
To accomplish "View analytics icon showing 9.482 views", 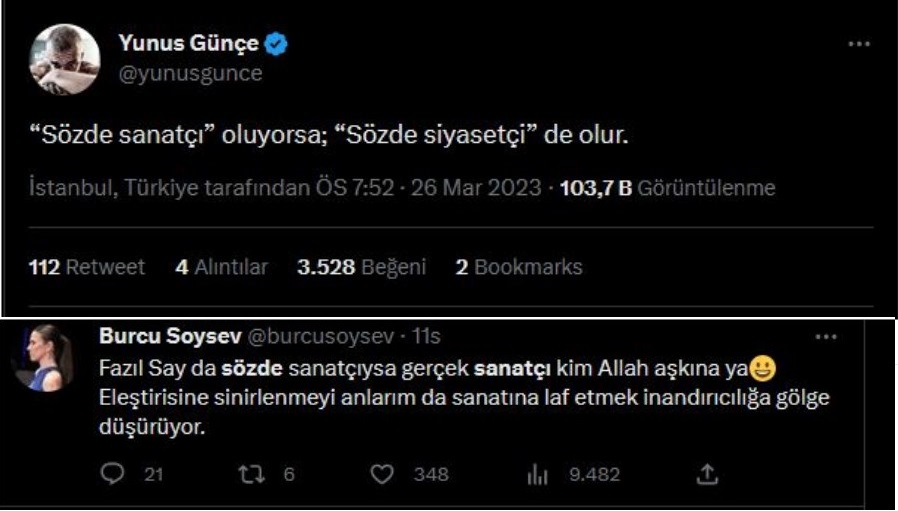I will 534,474.
